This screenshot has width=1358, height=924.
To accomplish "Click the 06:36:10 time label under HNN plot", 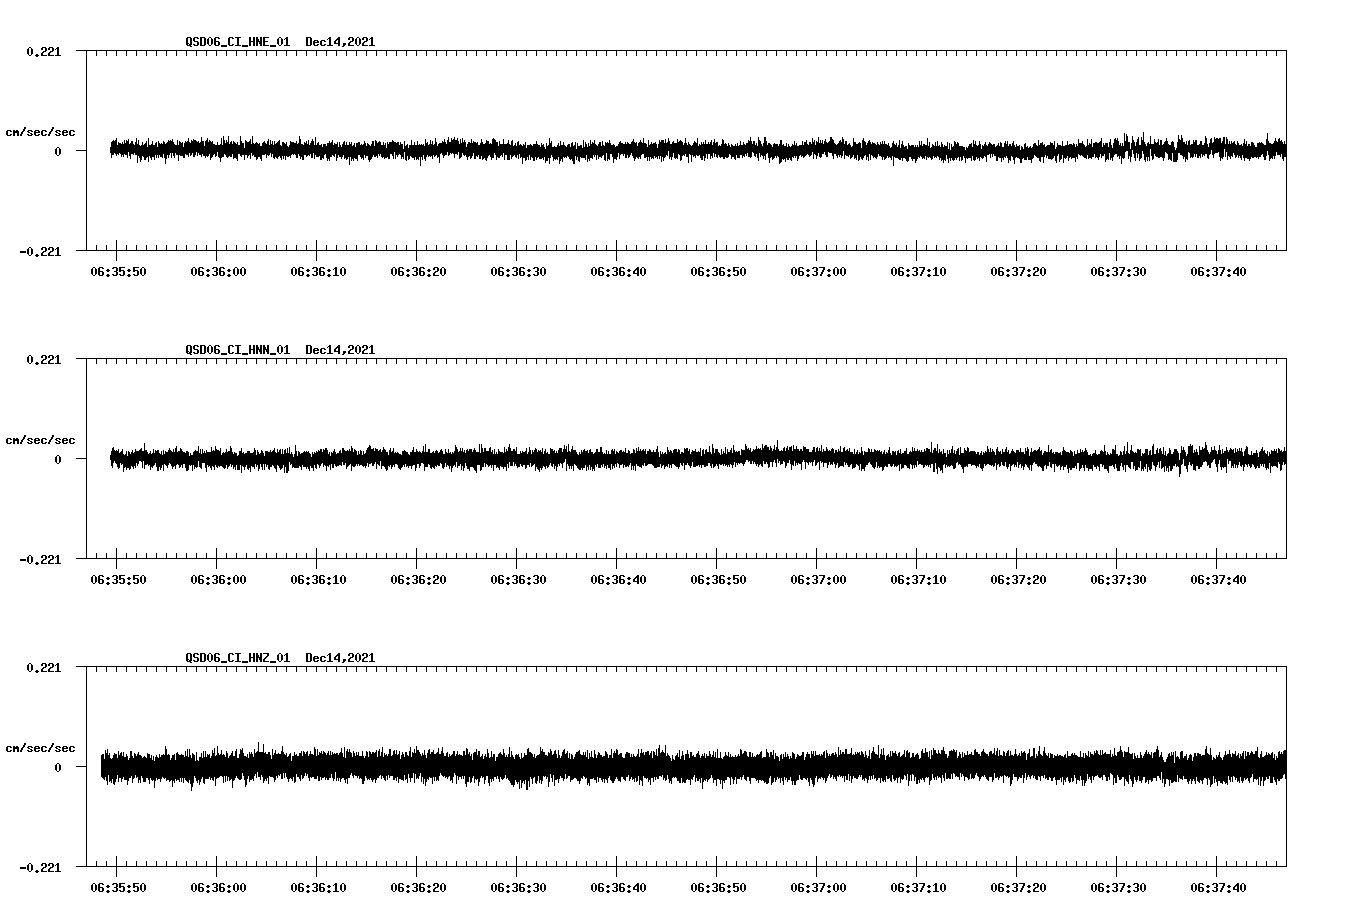I will click(318, 580).
